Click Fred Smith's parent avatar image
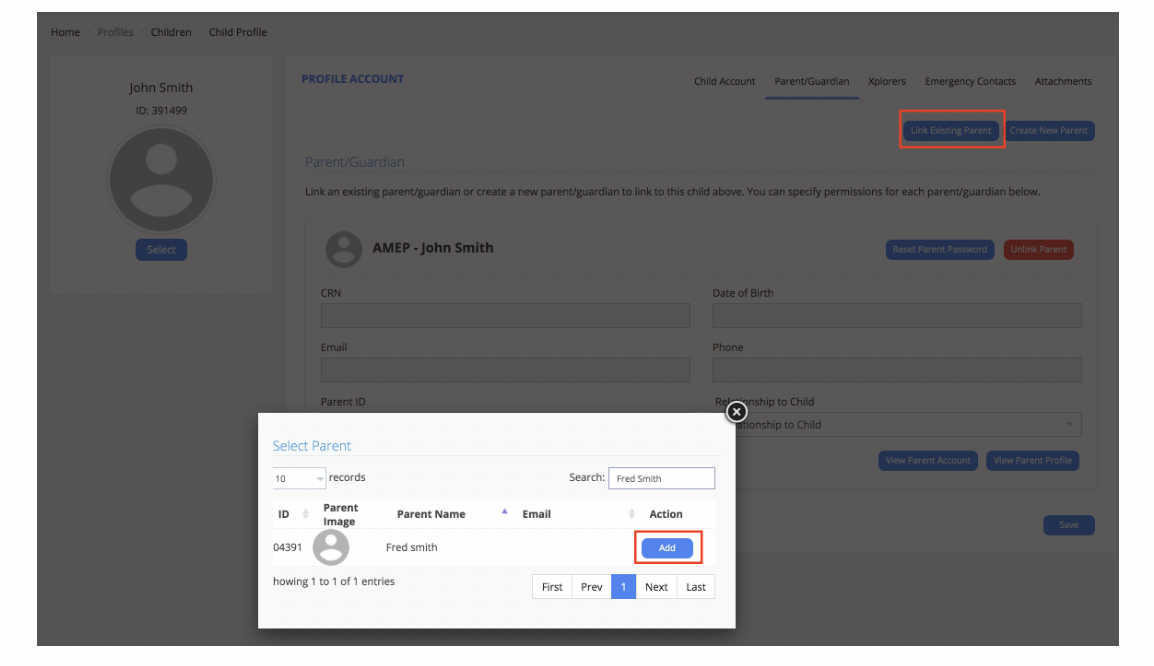The image size is (1154, 666). click(331, 547)
